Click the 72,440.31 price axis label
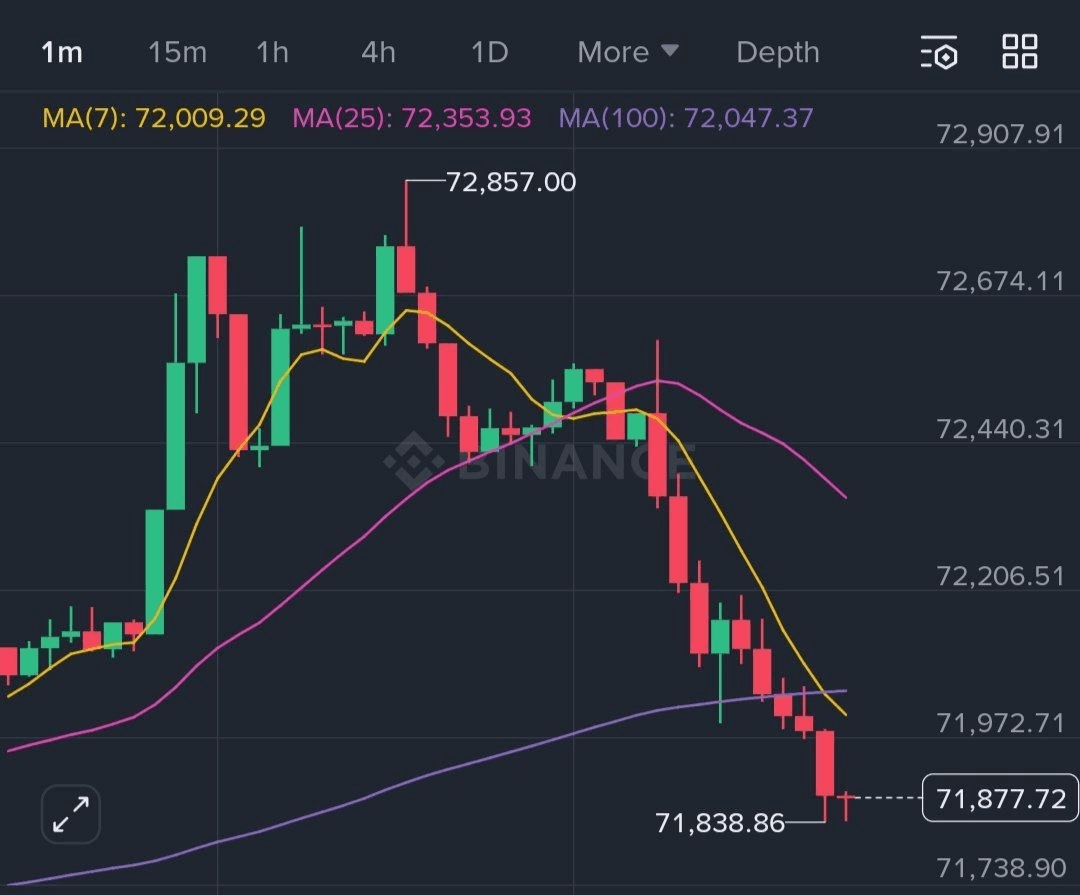 [1000, 429]
